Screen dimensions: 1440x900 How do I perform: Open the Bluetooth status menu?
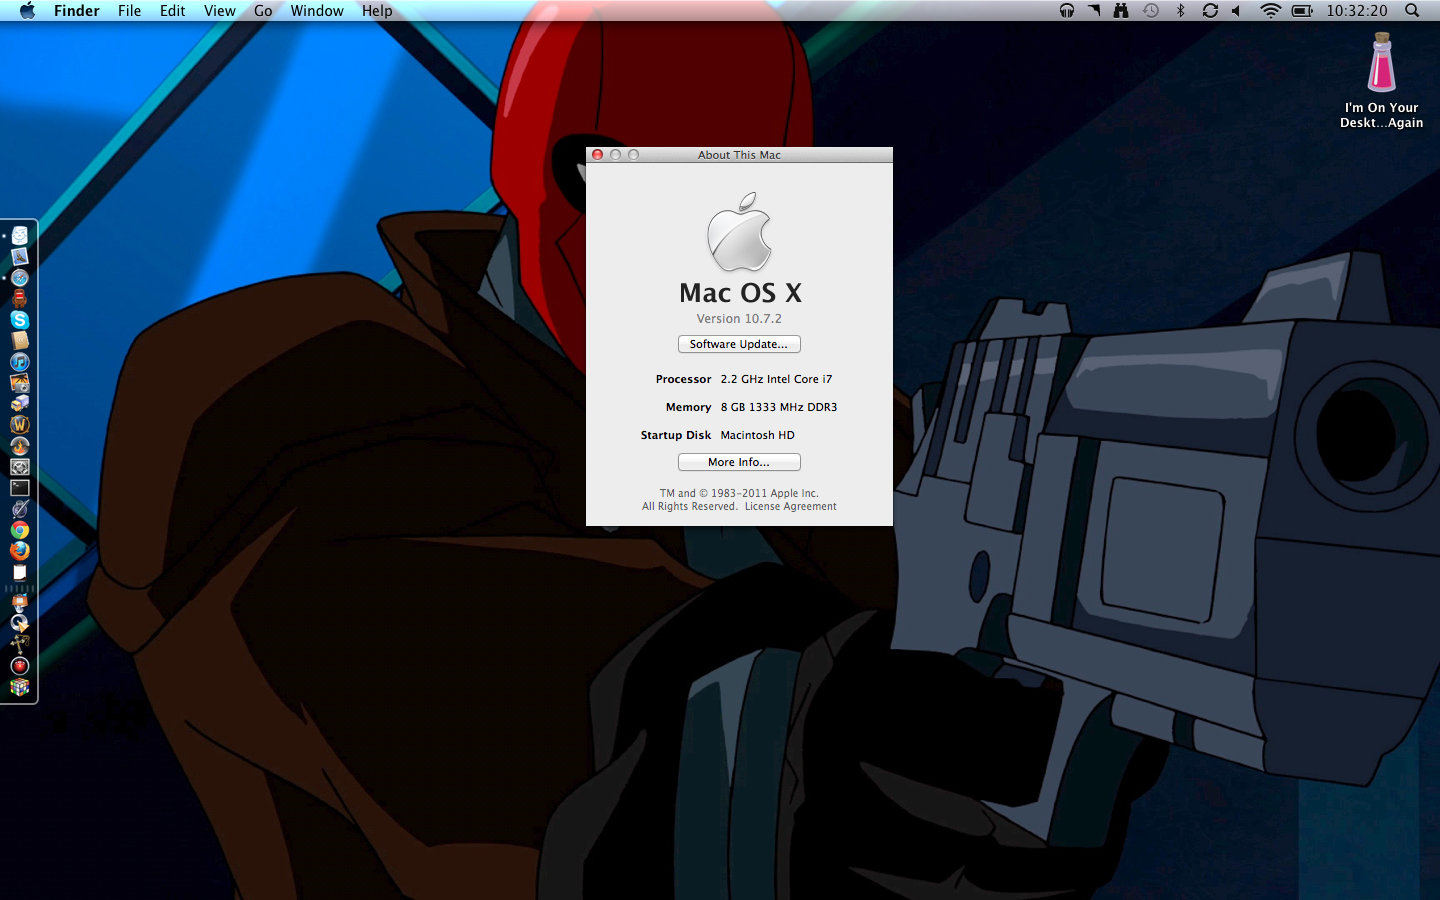1180,11
